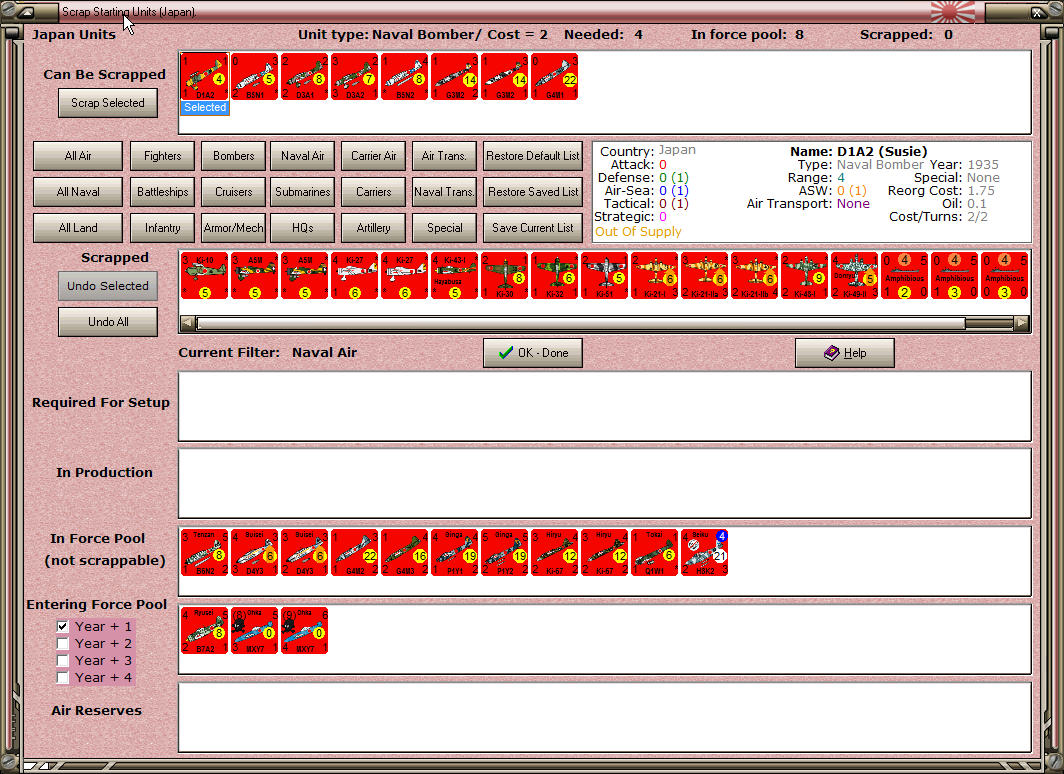Screen dimensions: 1064x774
Task: Save Current List of scrapped units
Action: point(533,228)
